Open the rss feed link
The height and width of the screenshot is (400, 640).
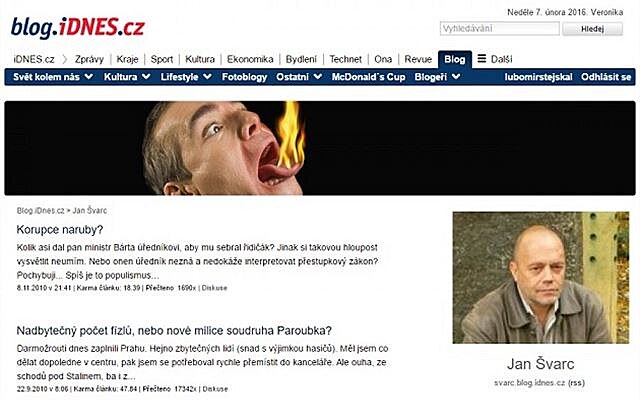click(x=576, y=383)
